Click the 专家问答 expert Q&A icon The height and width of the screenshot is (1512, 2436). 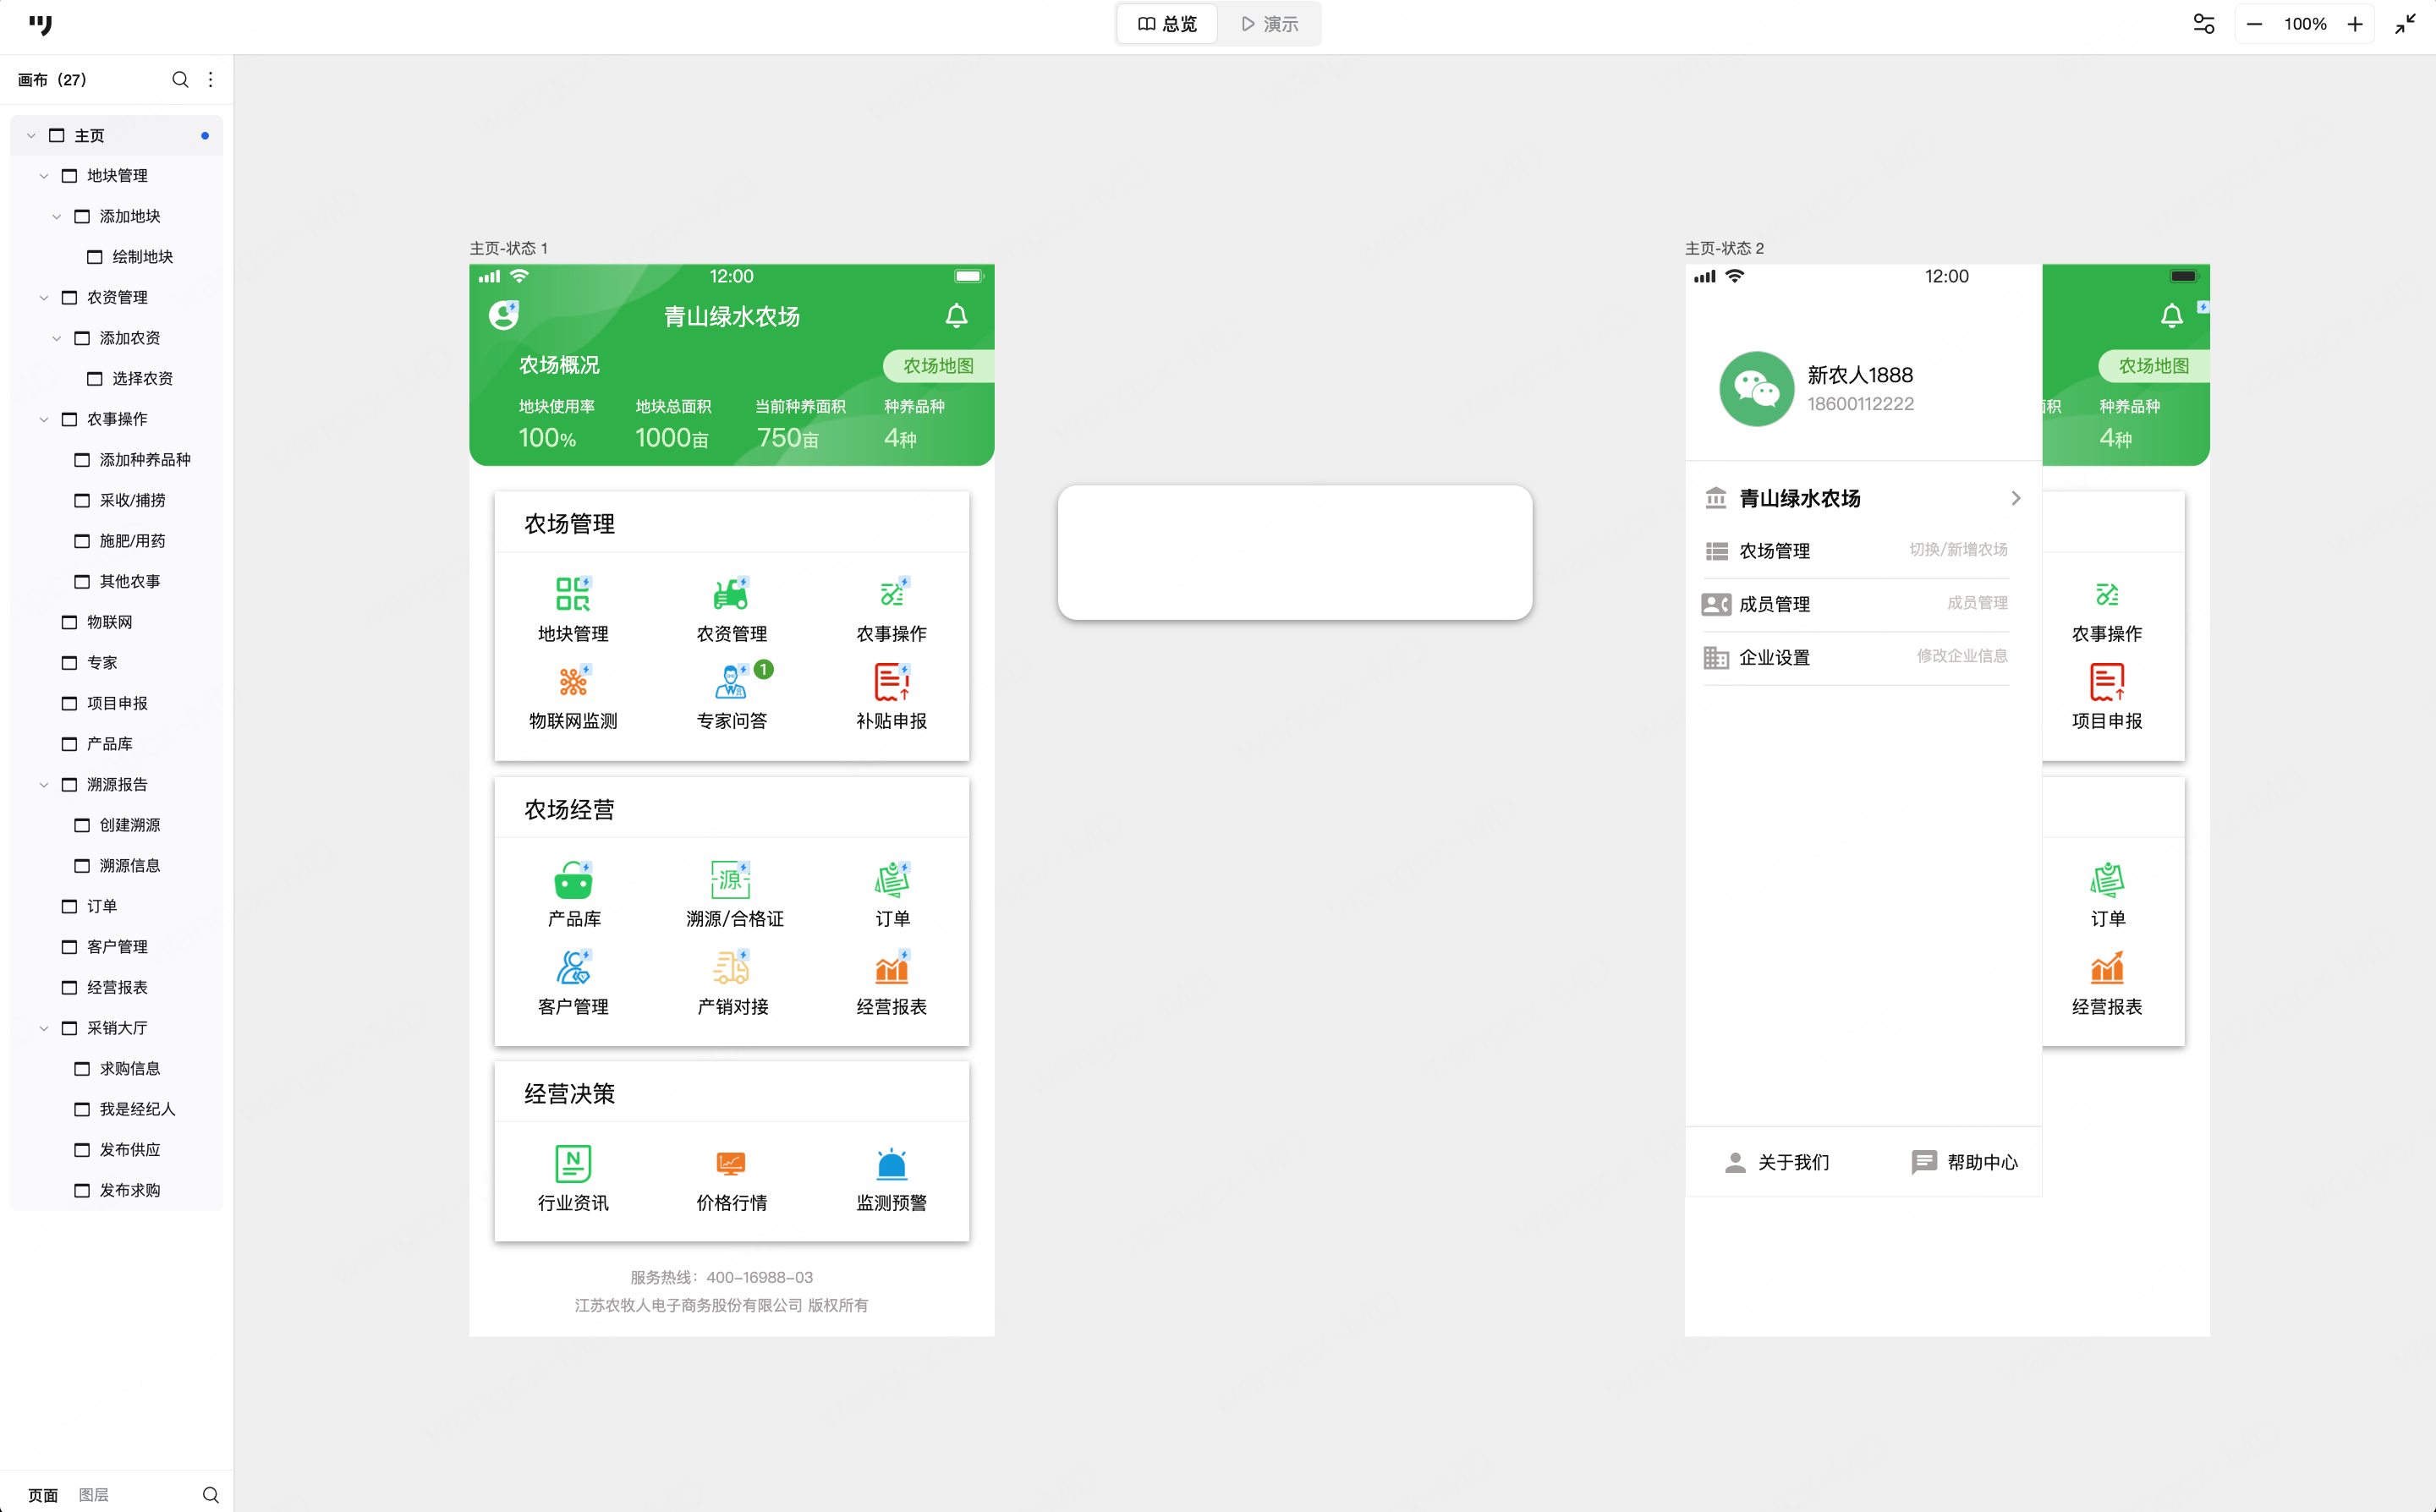(731, 682)
